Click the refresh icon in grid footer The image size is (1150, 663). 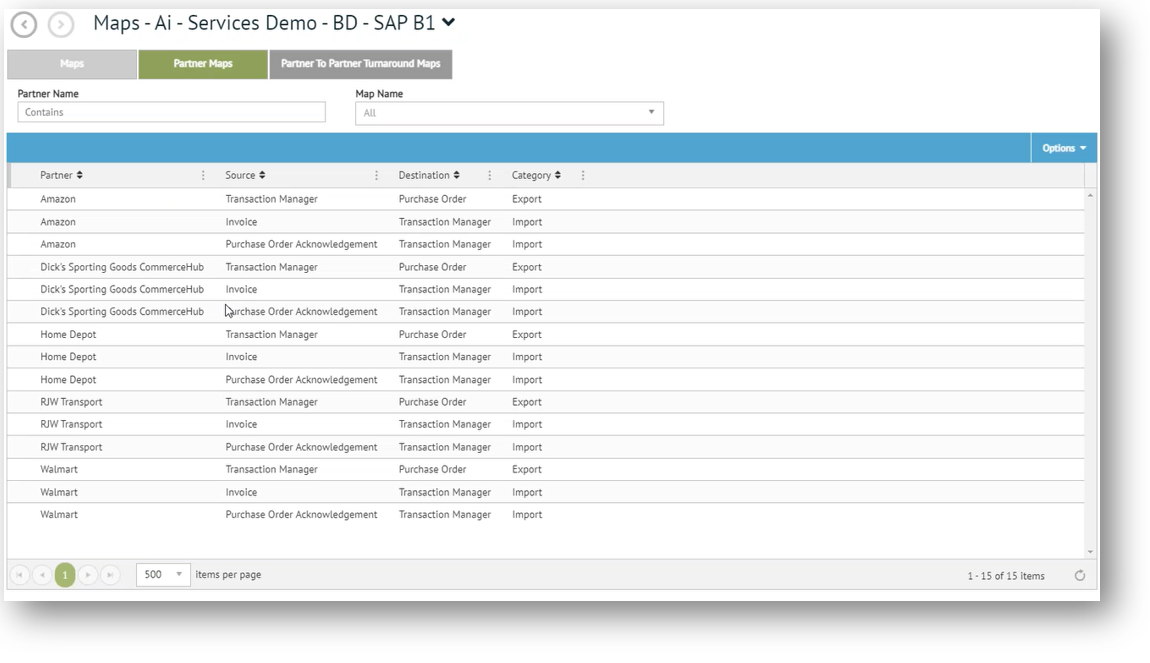tap(1079, 576)
